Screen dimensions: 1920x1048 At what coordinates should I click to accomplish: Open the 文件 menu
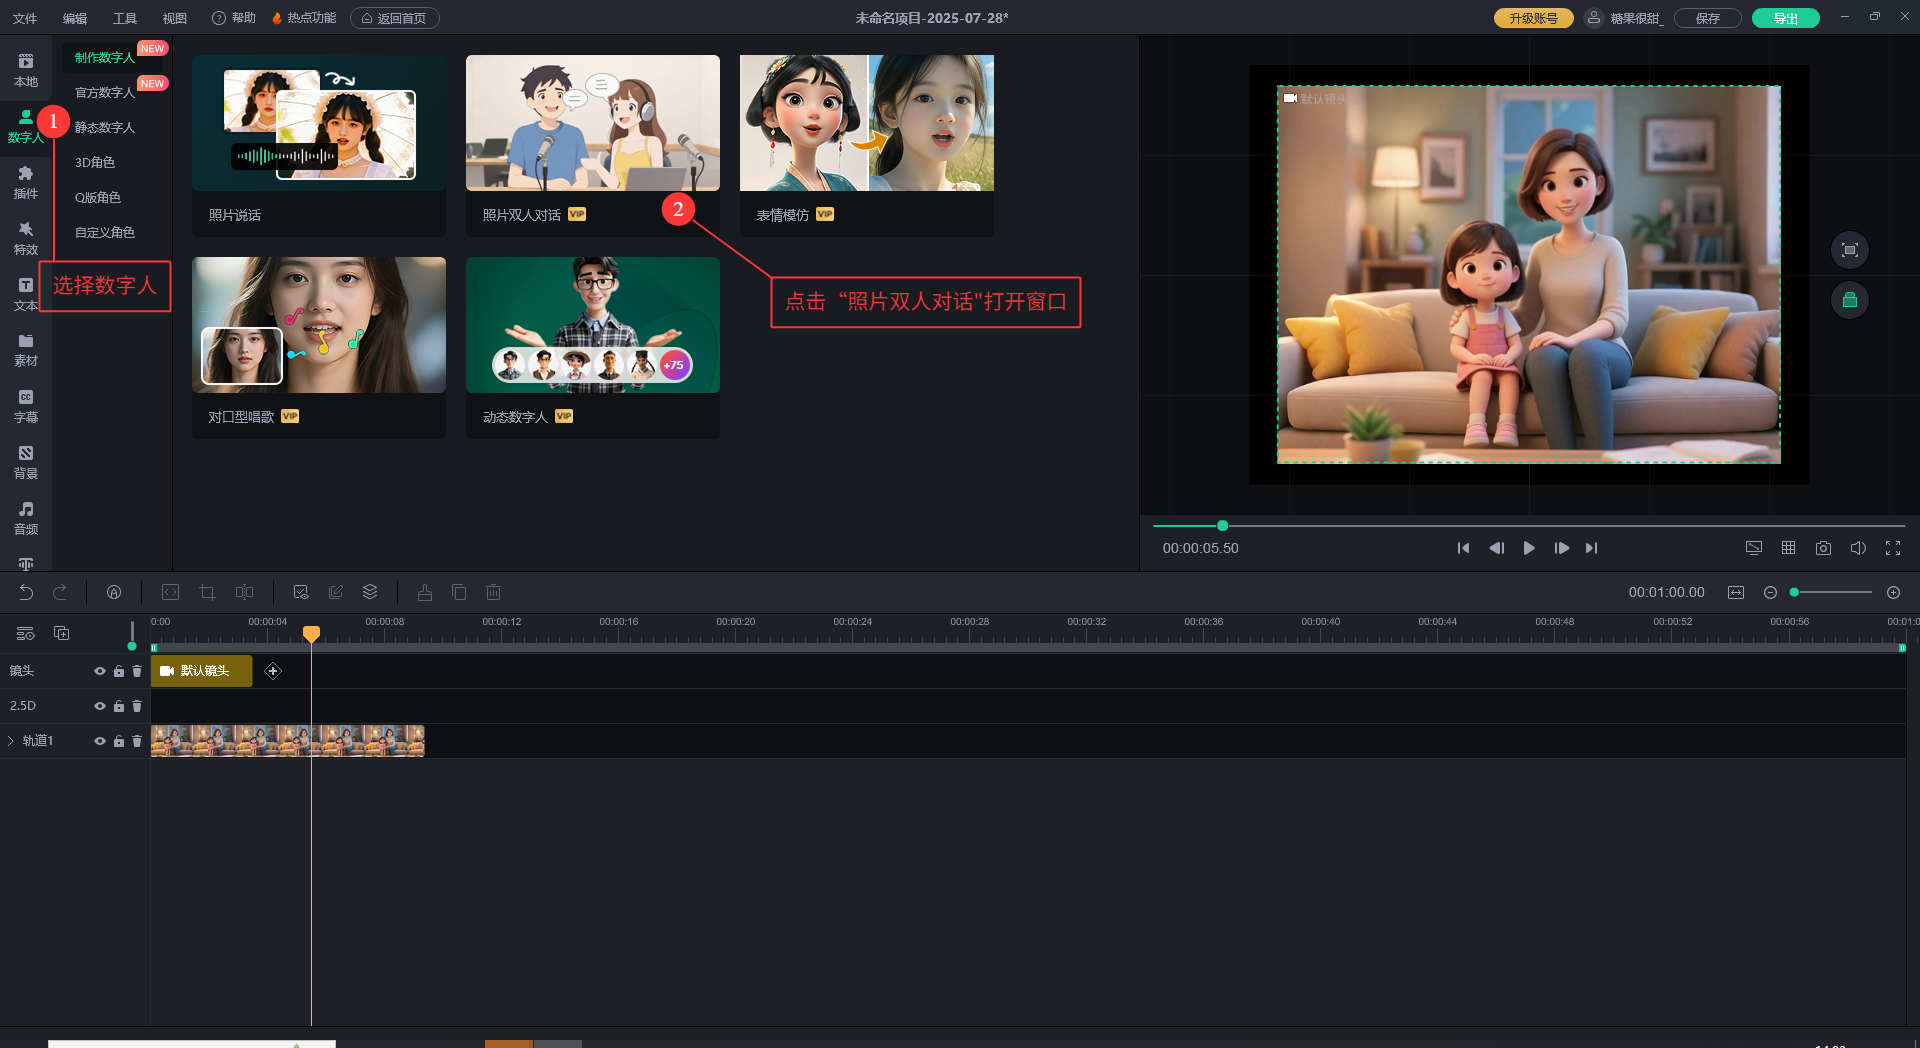pos(25,18)
